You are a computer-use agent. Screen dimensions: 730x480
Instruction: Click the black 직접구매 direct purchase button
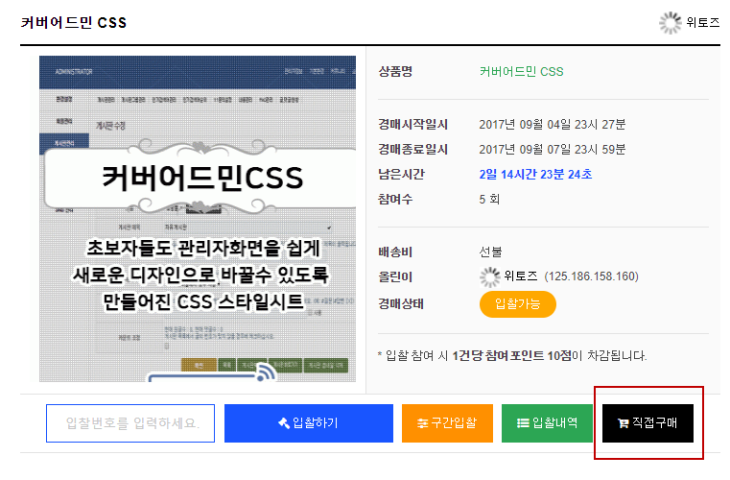tap(648, 423)
